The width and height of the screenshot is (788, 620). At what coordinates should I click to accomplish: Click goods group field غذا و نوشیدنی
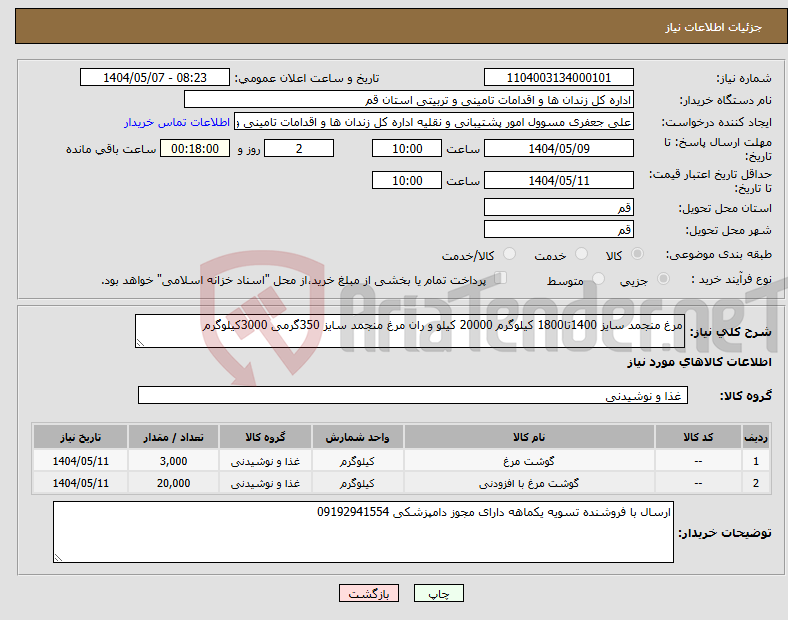(413, 395)
